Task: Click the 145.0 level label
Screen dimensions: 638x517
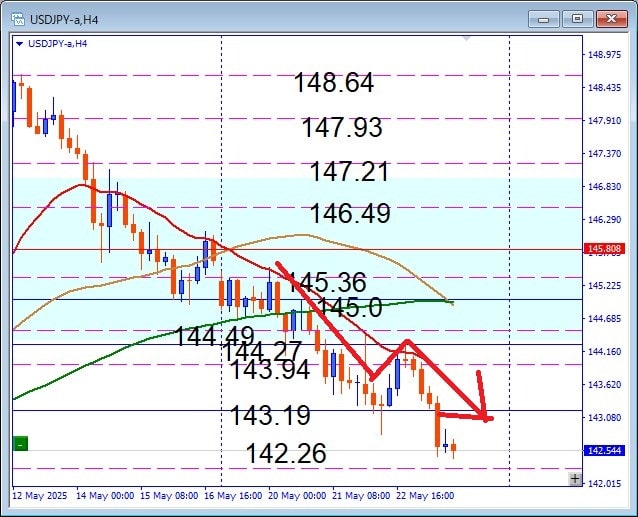Action: click(x=350, y=307)
